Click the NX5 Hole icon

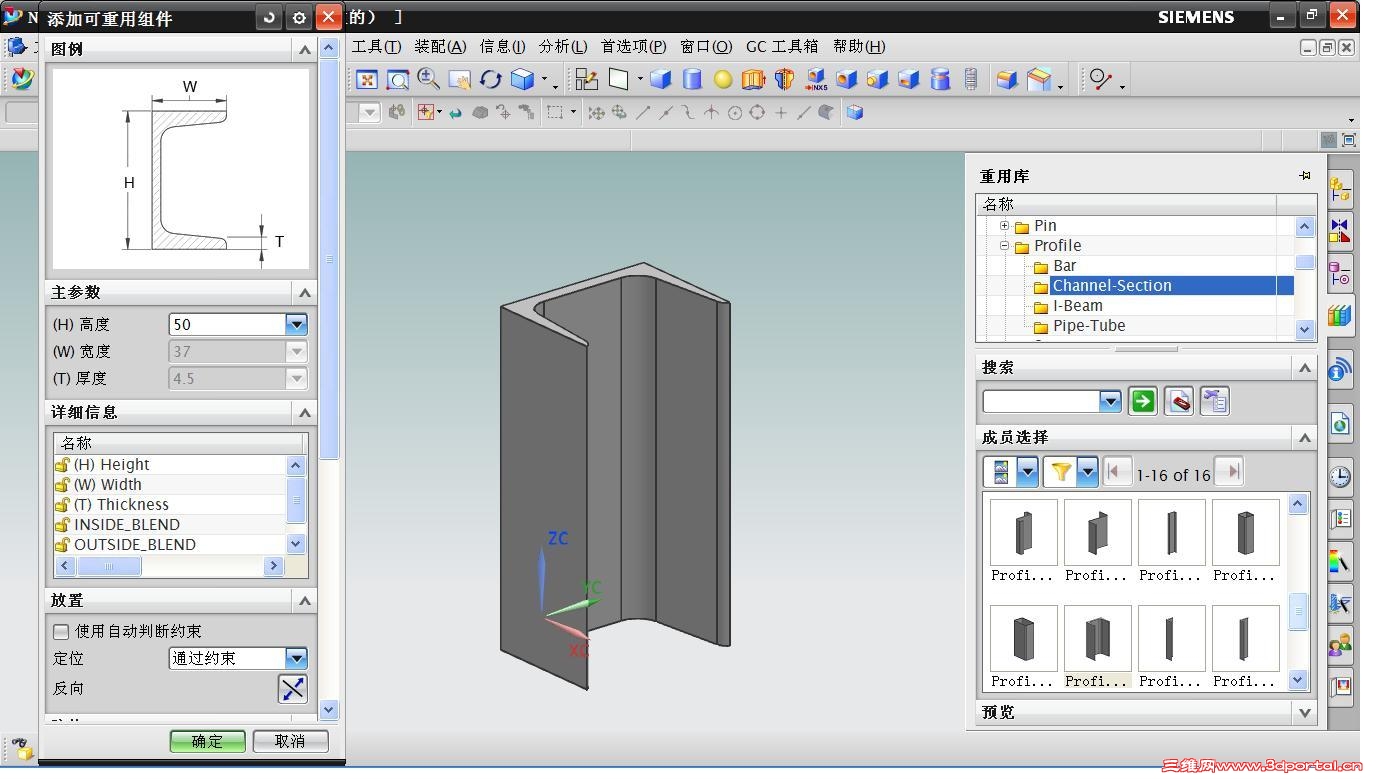click(816, 80)
